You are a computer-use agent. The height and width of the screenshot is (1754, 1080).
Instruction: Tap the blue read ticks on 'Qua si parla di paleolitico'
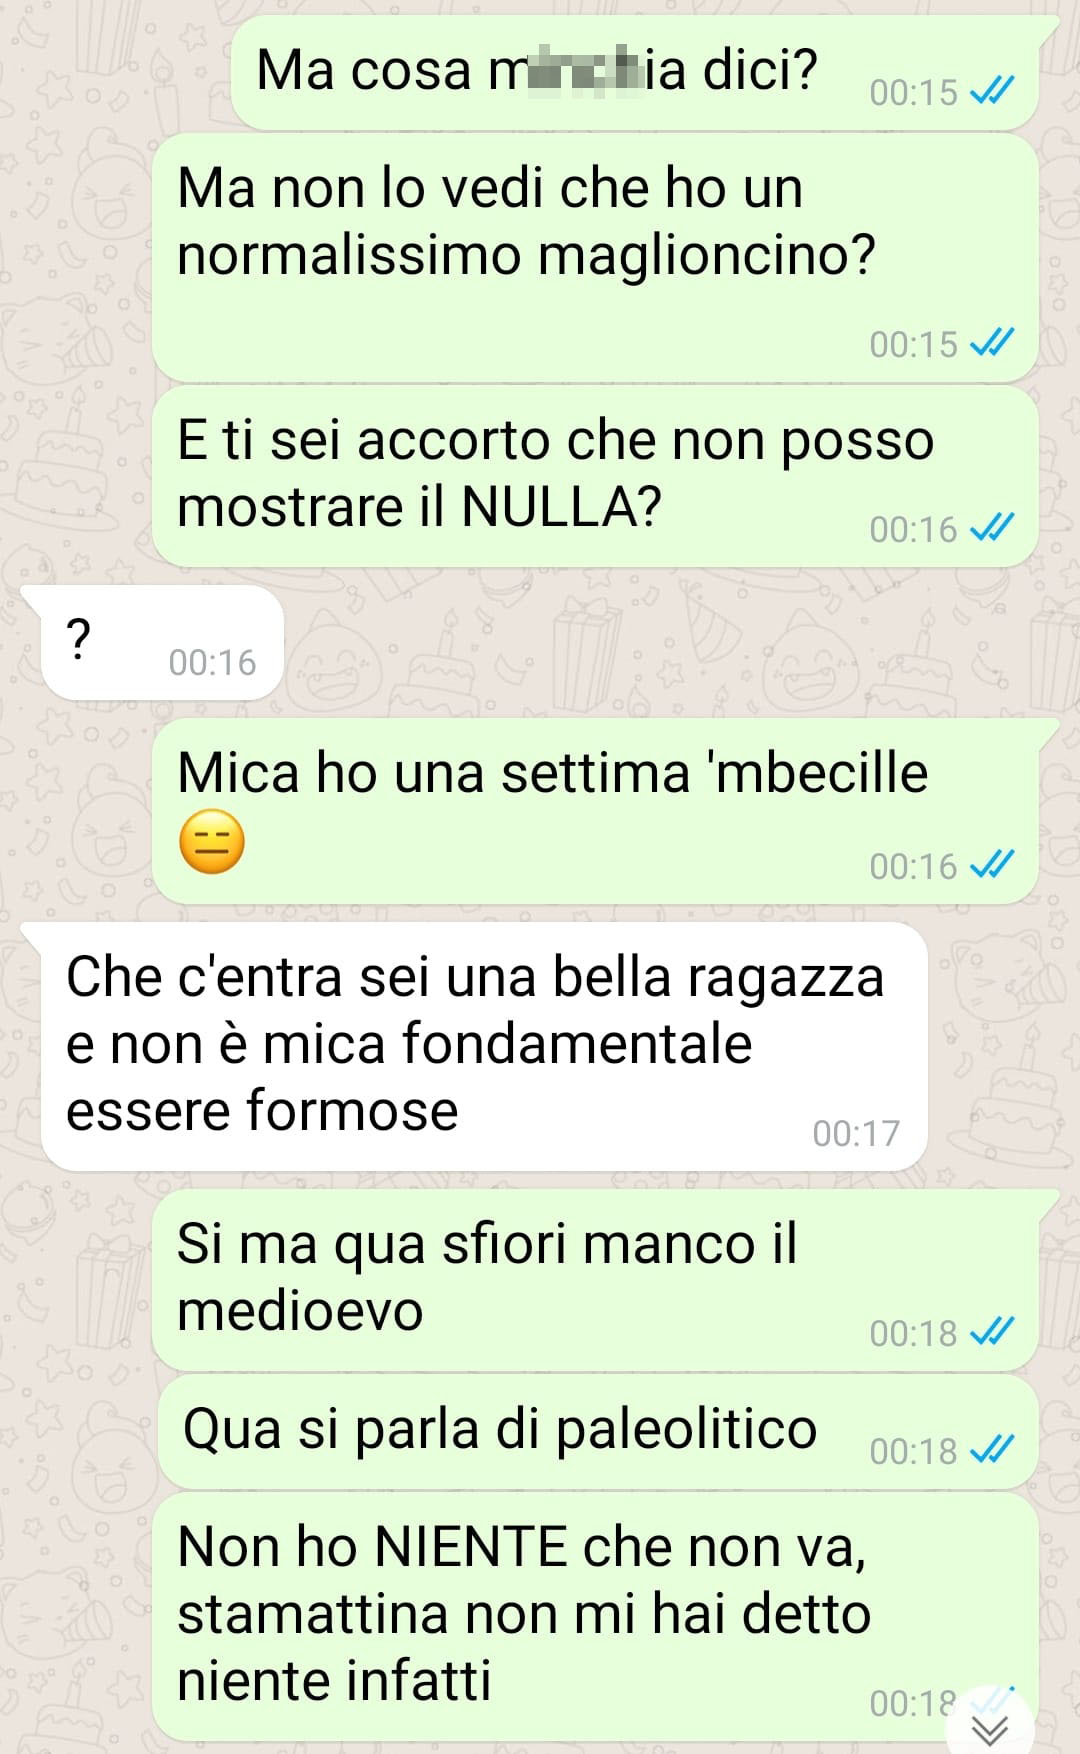[992, 1449]
